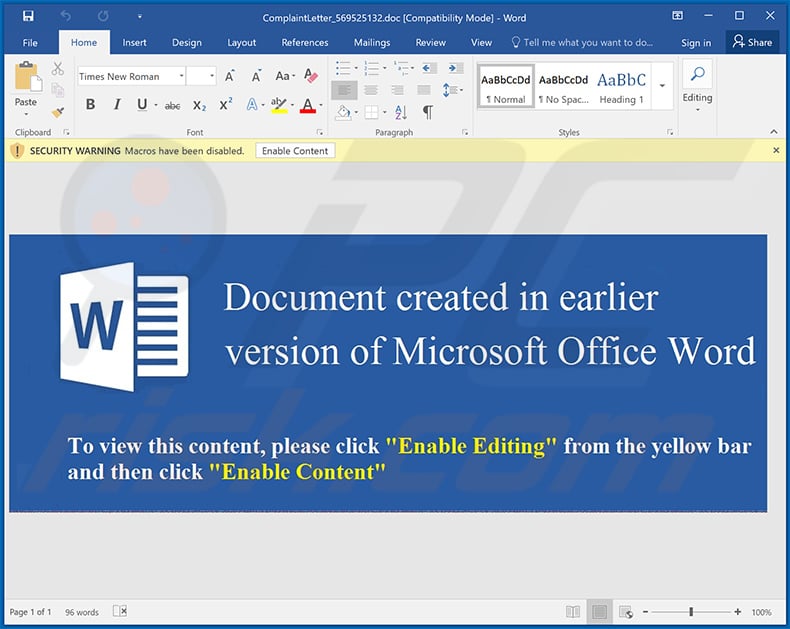The height and width of the screenshot is (629, 790).
Task: Select the Normal style
Action: click(x=506, y=86)
